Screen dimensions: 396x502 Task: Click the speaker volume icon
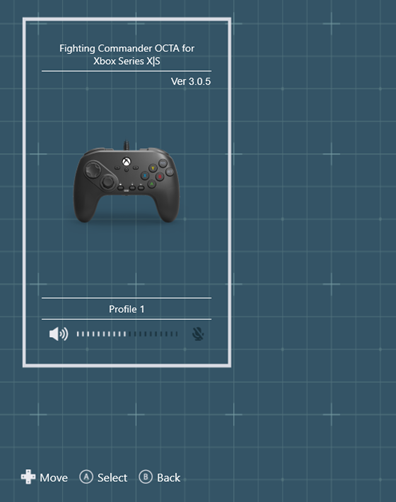[x=59, y=334]
